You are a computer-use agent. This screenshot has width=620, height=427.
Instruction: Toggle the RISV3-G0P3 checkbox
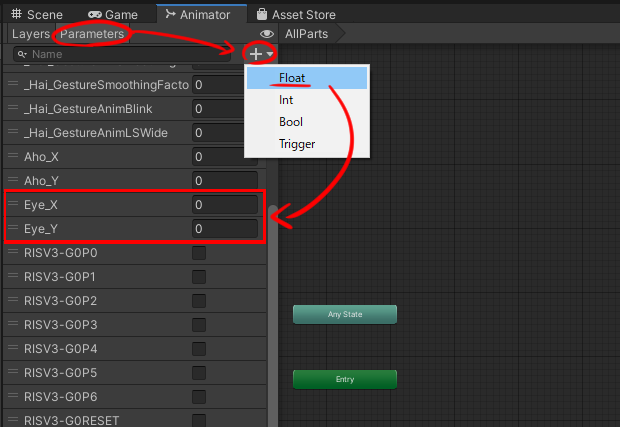coord(199,325)
